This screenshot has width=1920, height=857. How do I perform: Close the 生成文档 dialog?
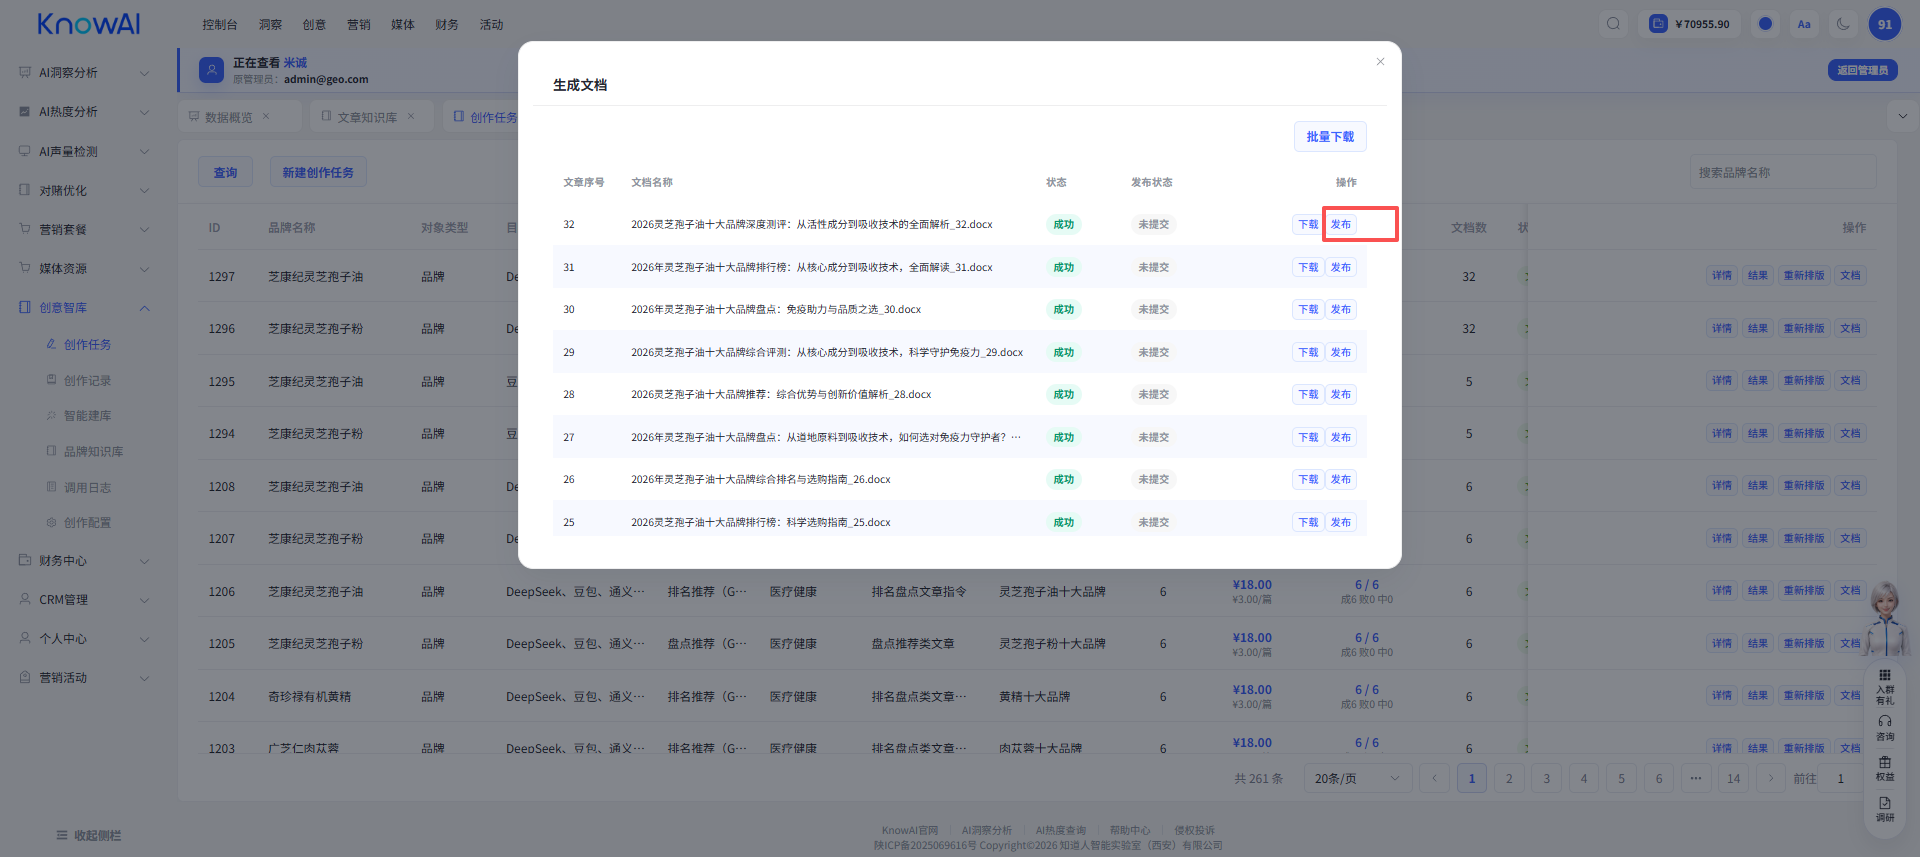pos(1380,62)
